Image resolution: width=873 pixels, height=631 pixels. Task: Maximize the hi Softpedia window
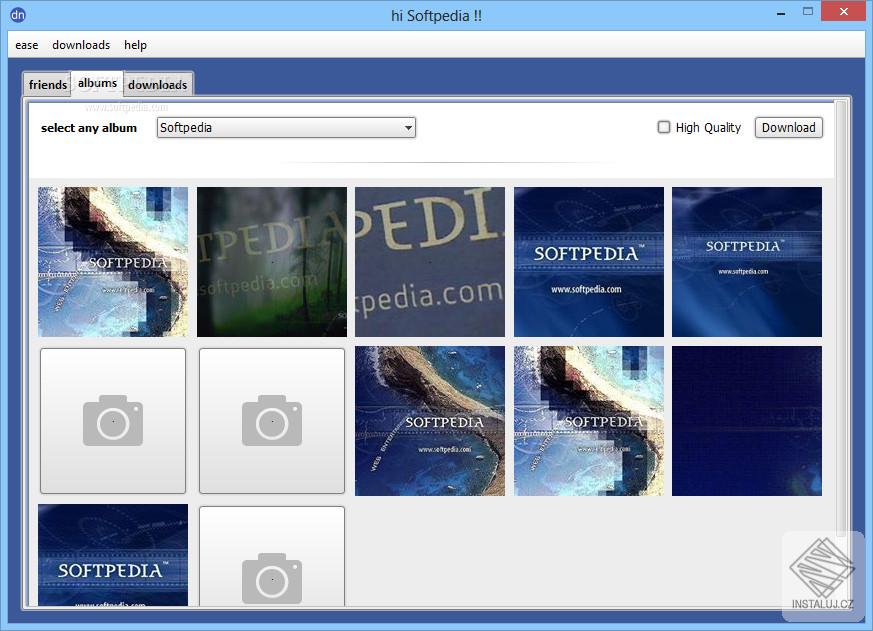click(x=808, y=12)
